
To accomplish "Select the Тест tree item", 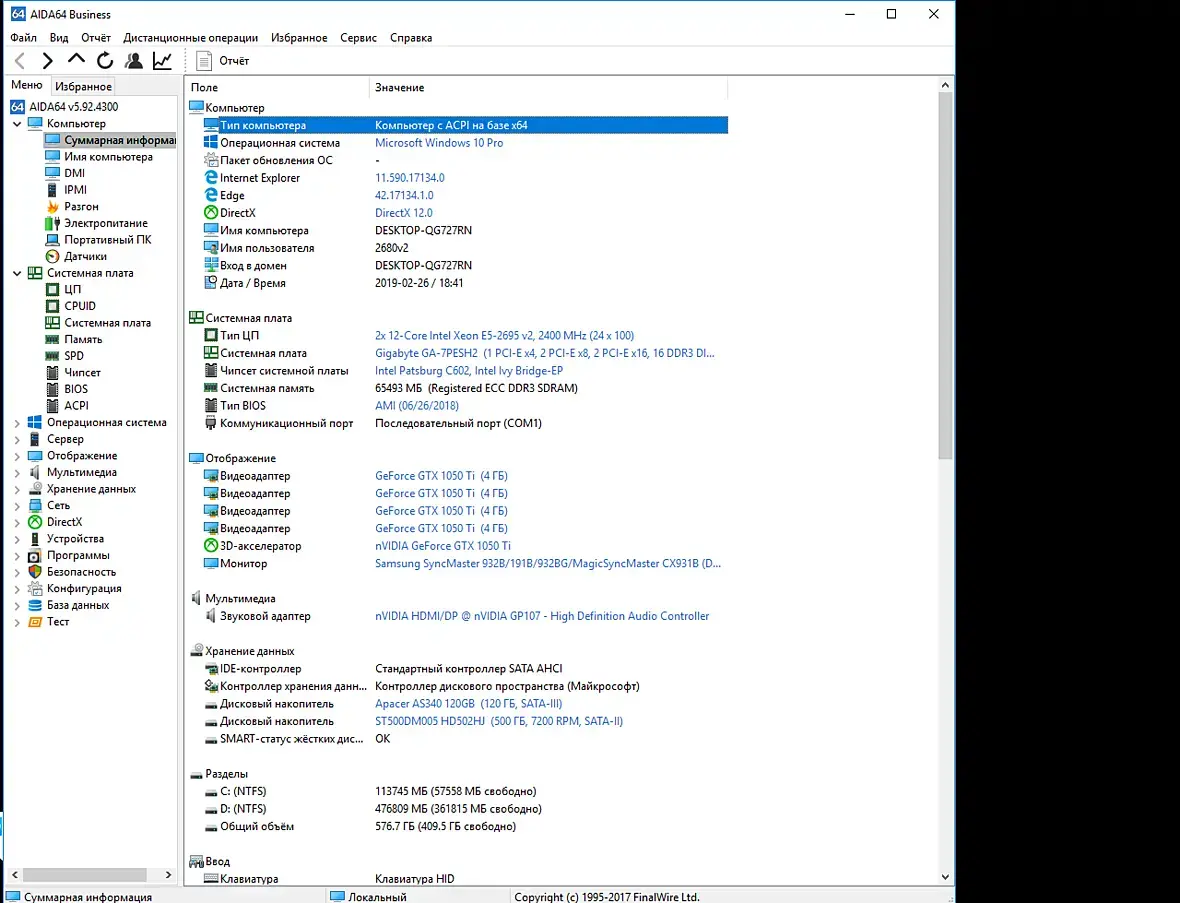I will tap(58, 622).
